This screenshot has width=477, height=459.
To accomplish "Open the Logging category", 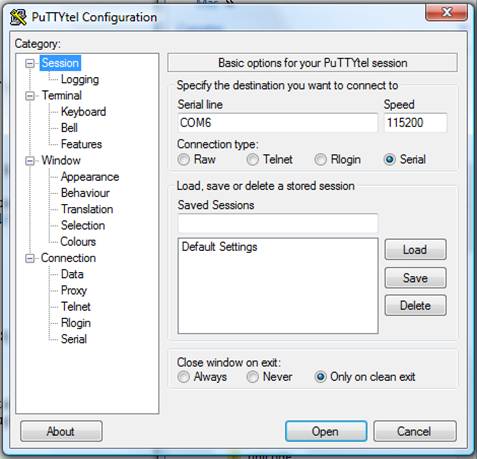I will pos(80,80).
